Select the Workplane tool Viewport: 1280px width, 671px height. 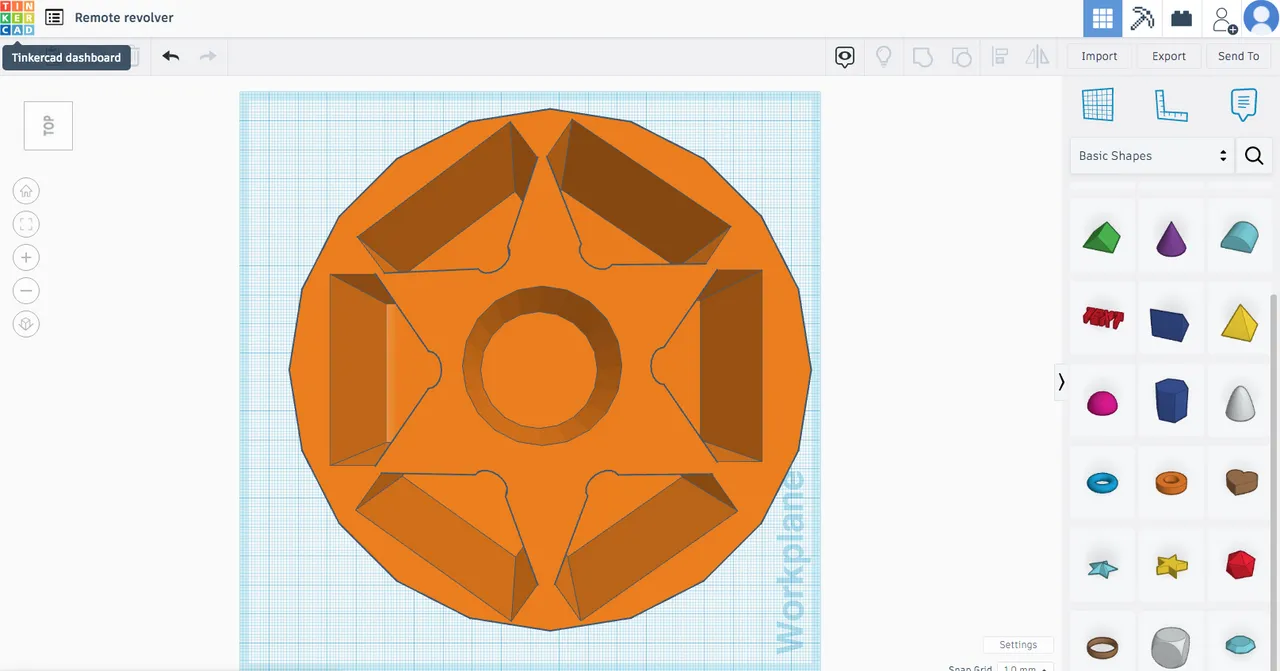coord(1097,104)
